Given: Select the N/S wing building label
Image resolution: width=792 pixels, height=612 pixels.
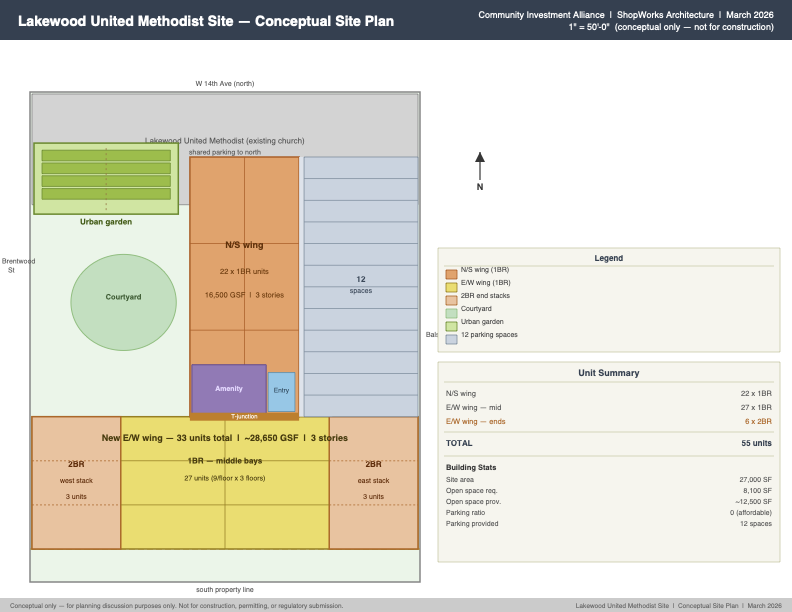Looking at the screenshot, I should coord(244,245).
